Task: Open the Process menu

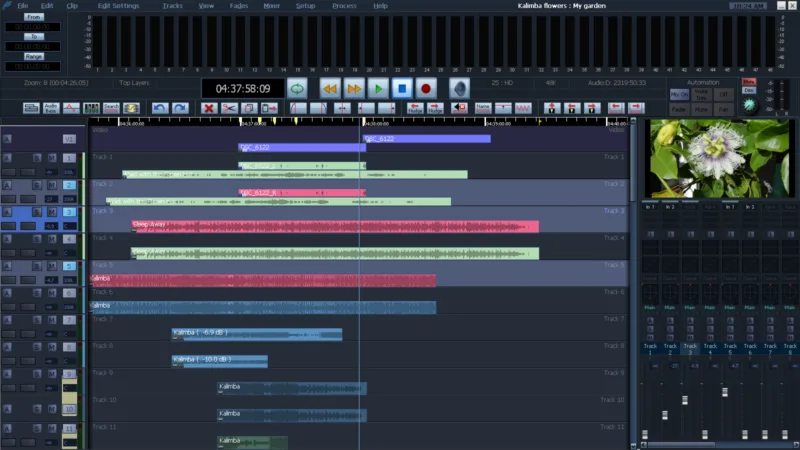Action: [x=344, y=6]
